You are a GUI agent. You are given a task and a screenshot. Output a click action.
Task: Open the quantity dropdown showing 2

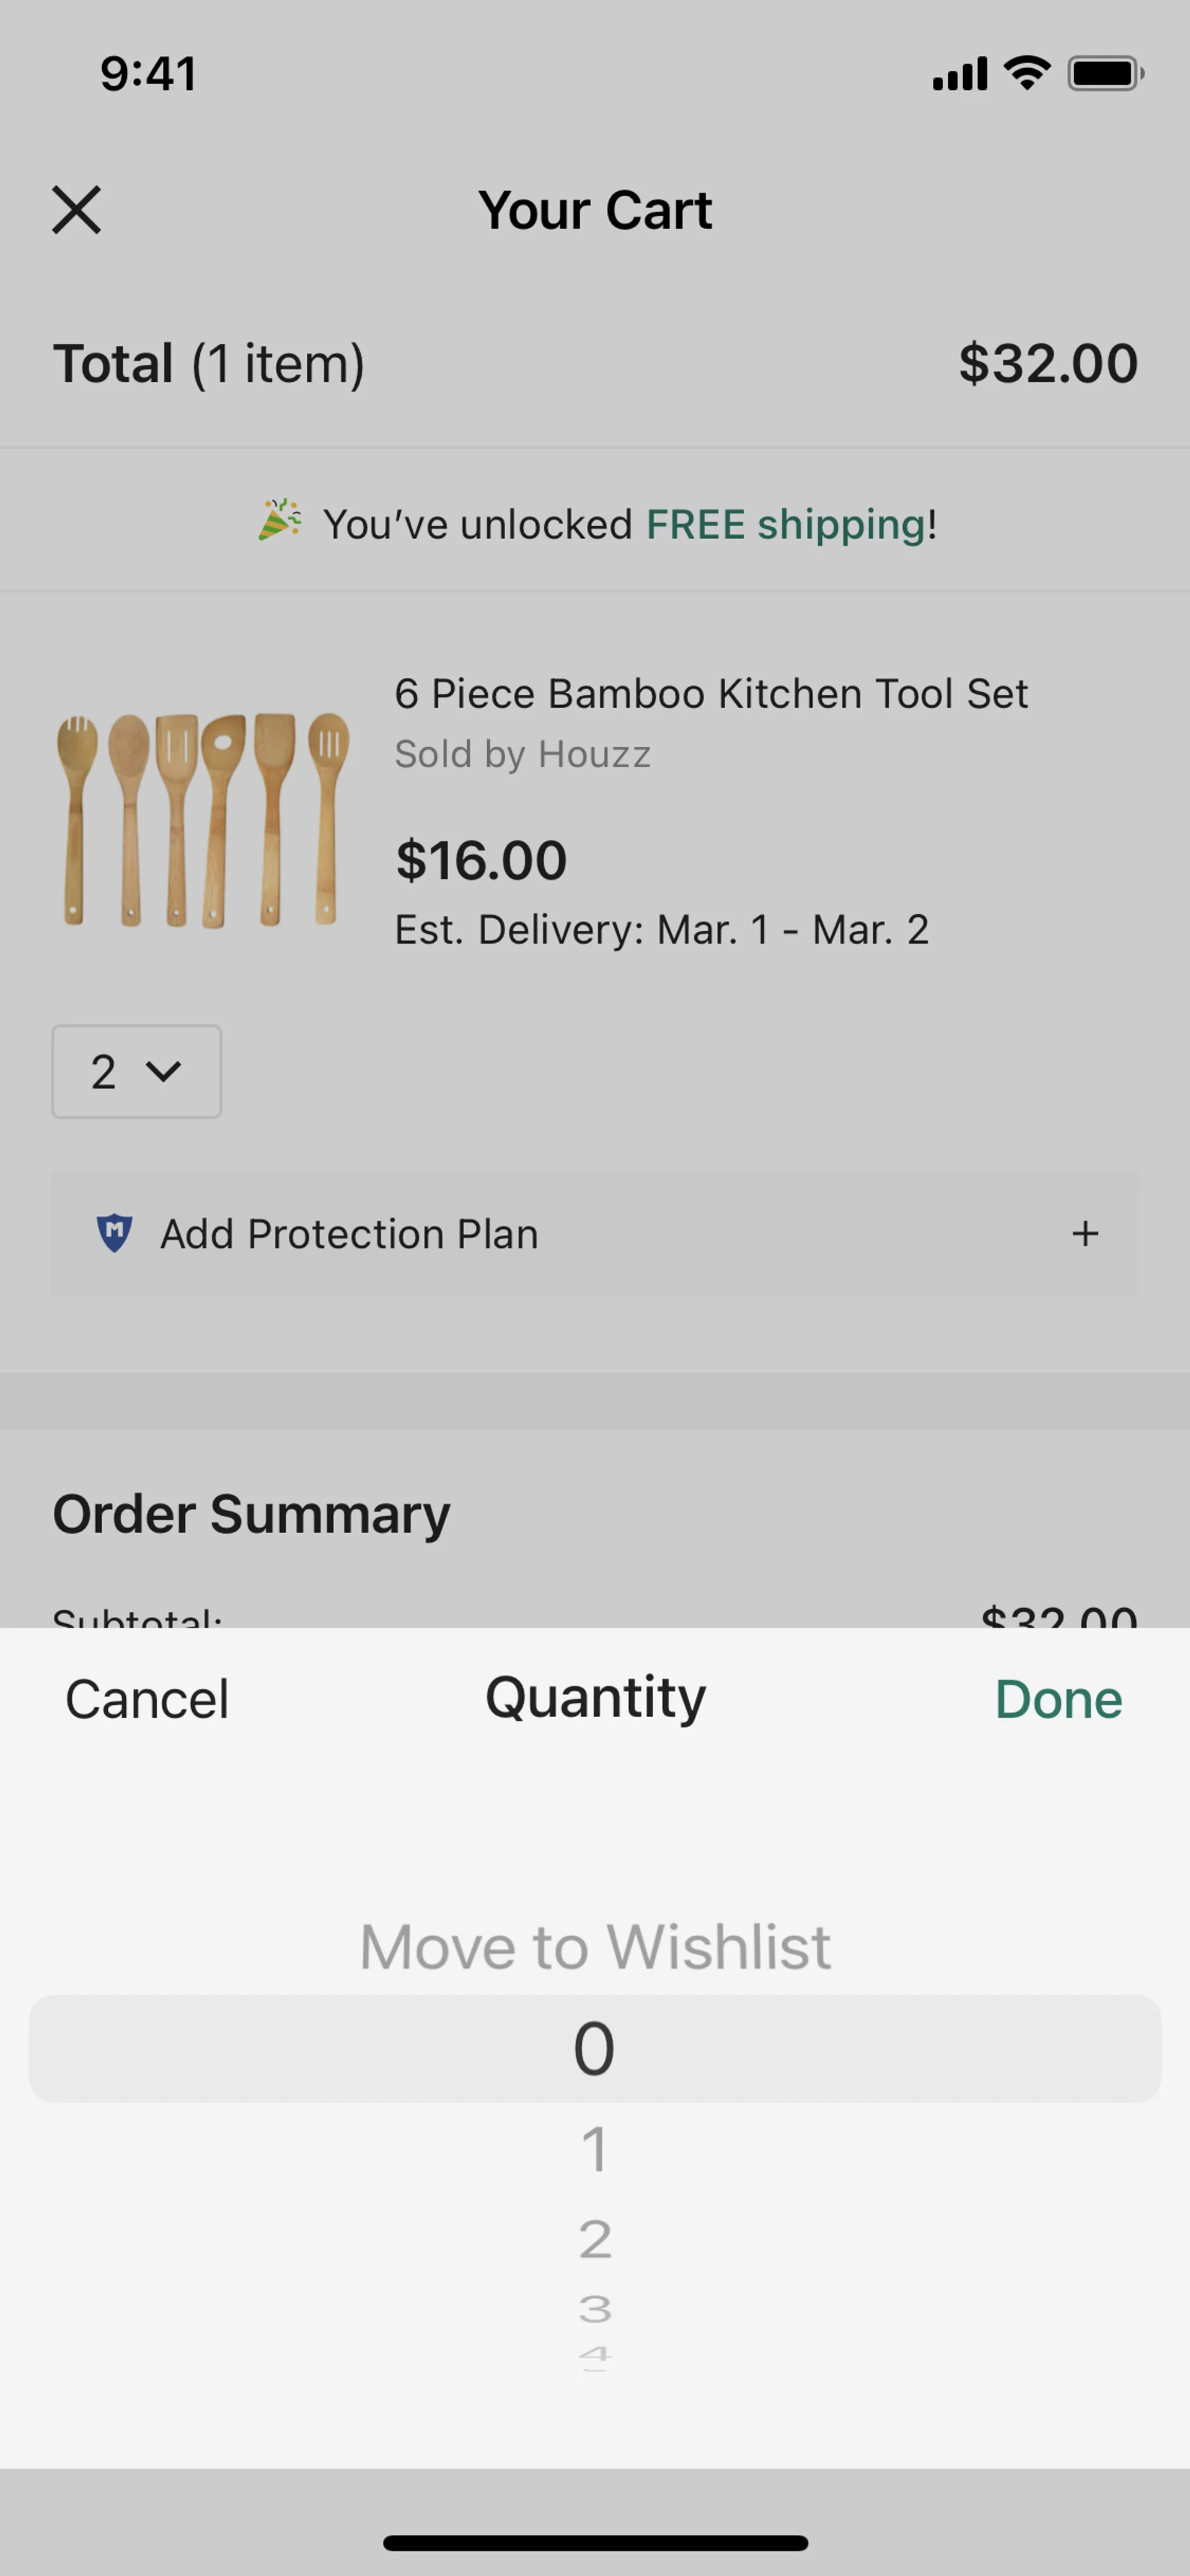pyautogui.click(x=136, y=1071)
